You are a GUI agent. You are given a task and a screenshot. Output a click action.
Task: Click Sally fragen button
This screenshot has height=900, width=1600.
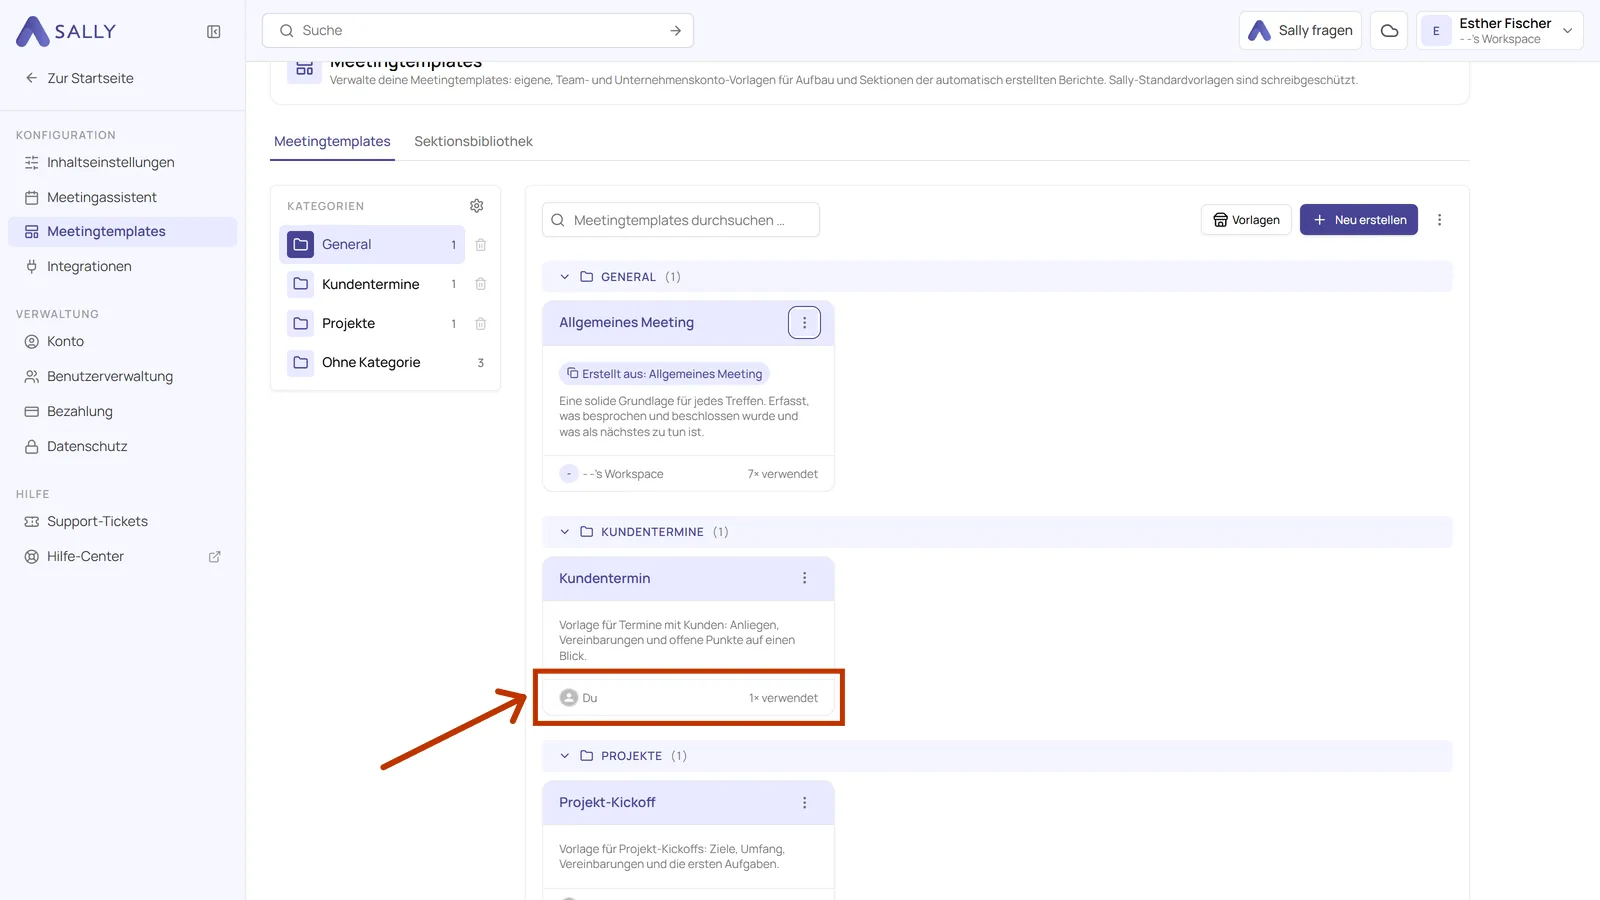pos(1300,31)
